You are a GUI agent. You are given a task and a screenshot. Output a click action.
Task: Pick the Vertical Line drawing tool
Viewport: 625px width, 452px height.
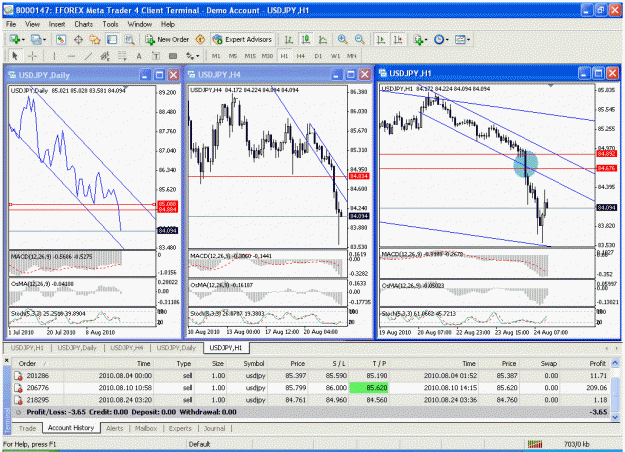(x=54, y=56)
